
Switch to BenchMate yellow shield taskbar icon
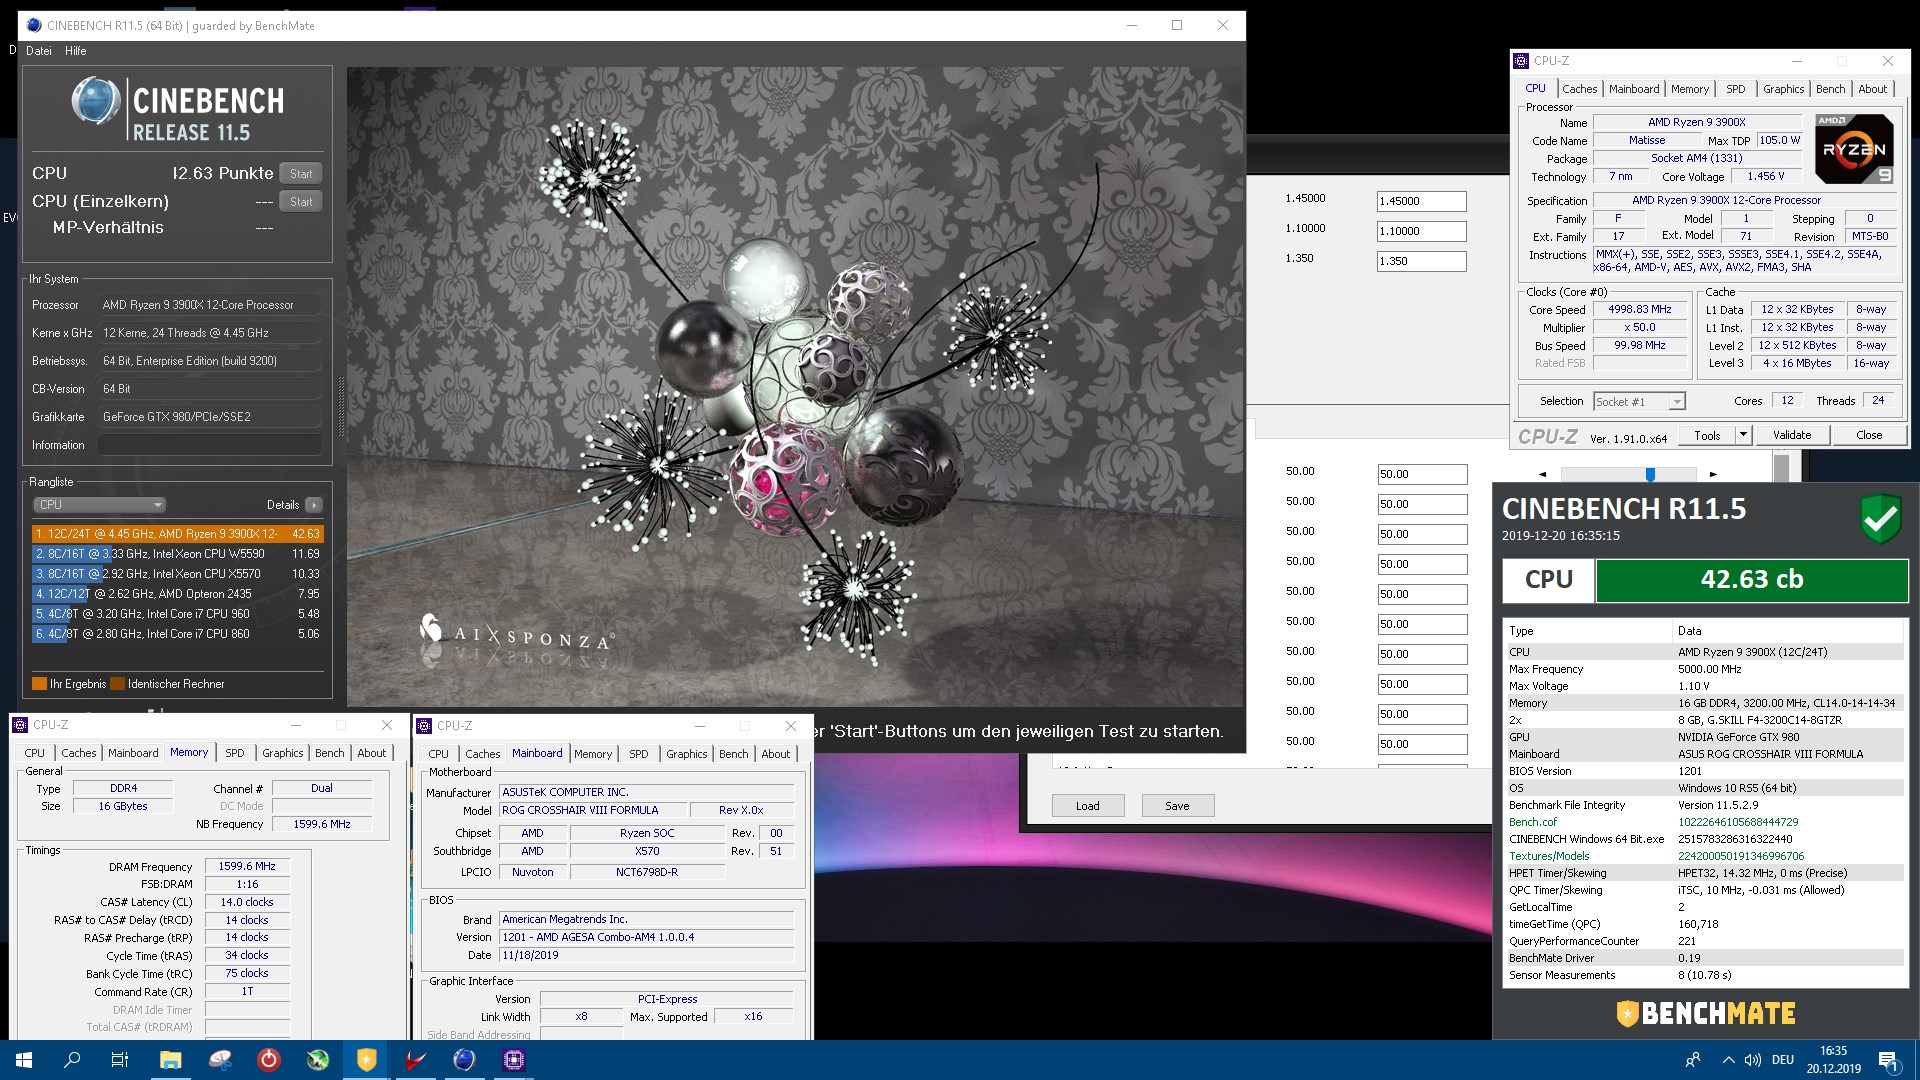[x=367, y=1060]
